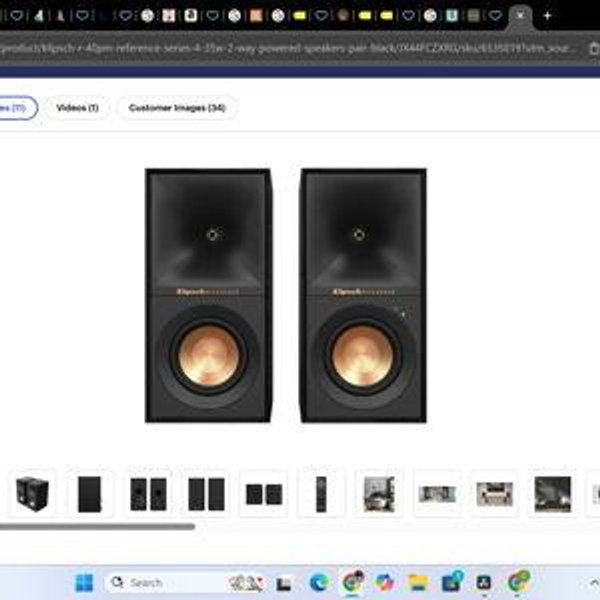The width and height of the screenshot is (600, 600).
Task: Open File Explorer from the taskbar
Action: [418, 583]
